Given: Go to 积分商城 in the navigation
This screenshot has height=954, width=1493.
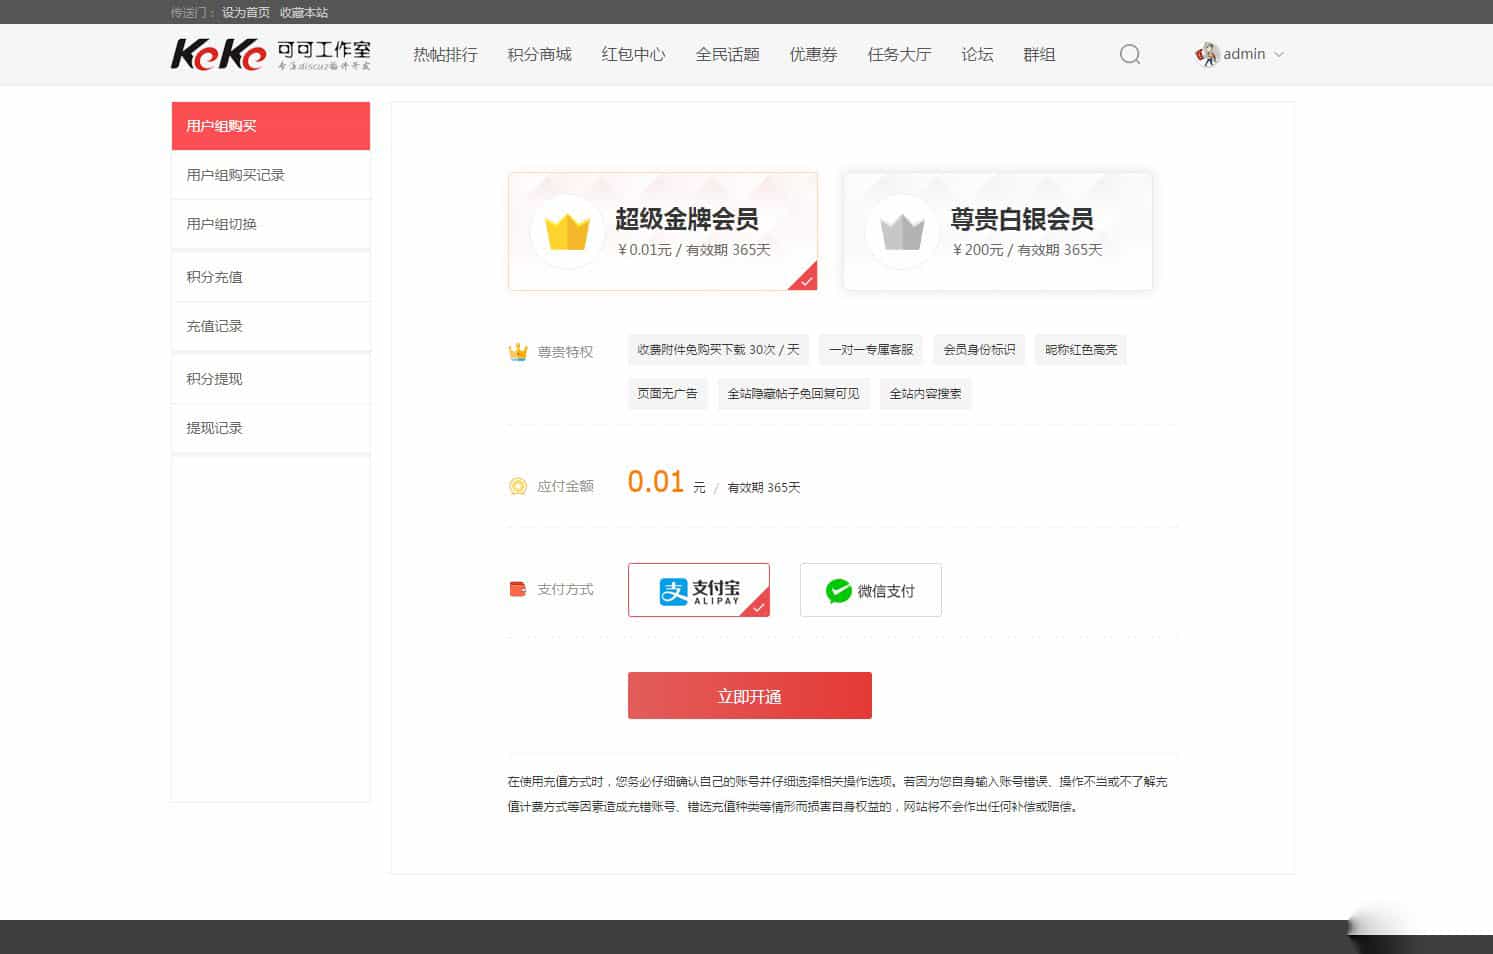Looking at the screenshot, I should pyautogui.click(x=539, y=54).
